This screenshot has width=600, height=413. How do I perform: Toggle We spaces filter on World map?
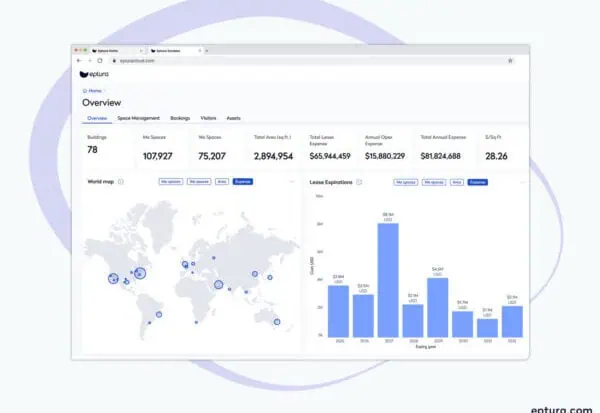tap(199, 181)
